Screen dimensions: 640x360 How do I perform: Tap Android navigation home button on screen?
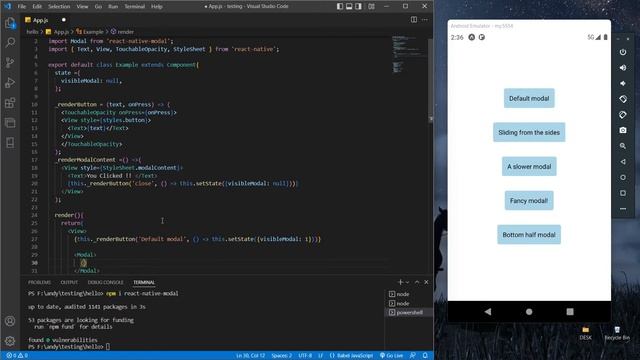(529, 311)
